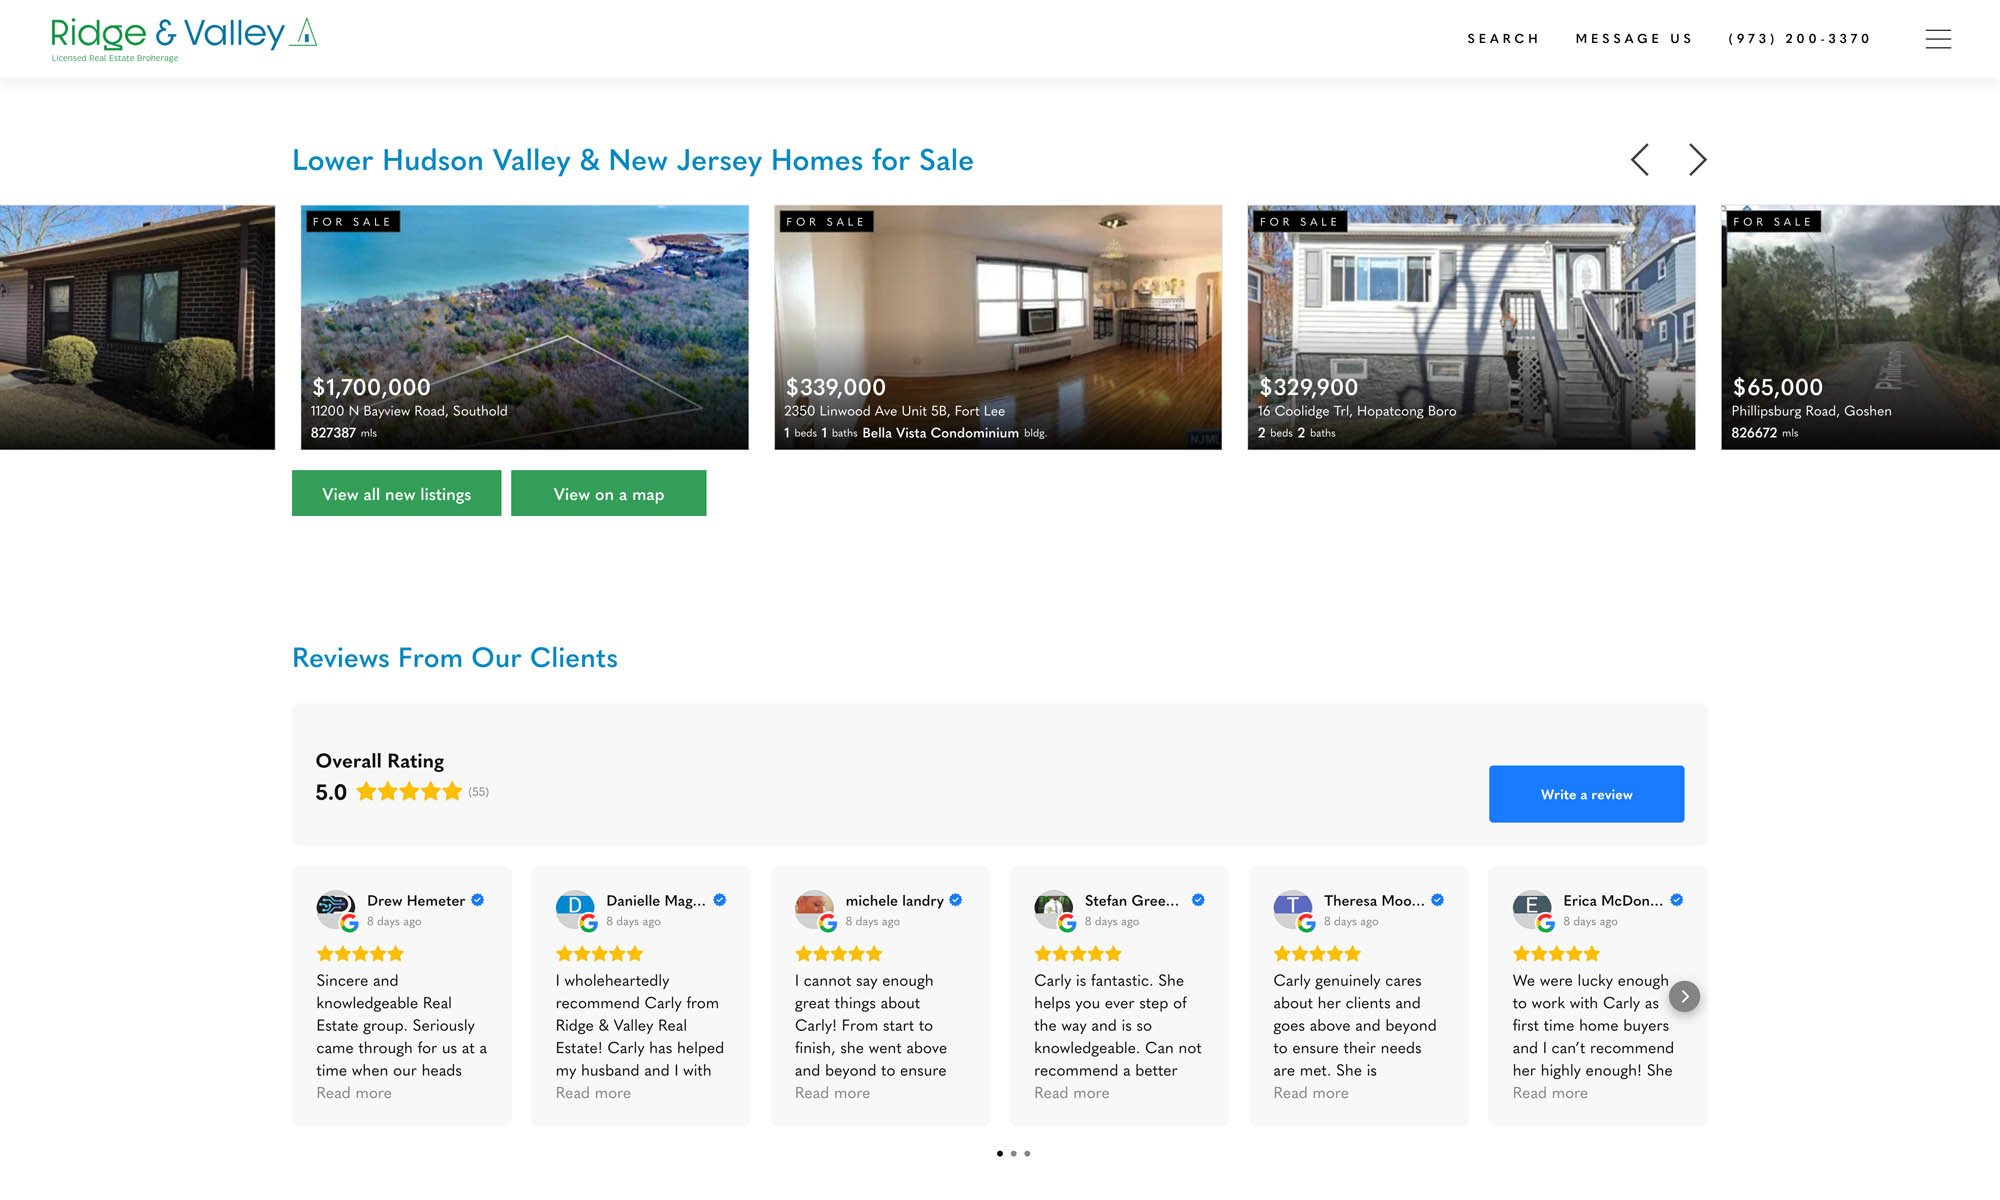Click the brick house listing image
This screenshot has width=2000, height=1200.
137,327
